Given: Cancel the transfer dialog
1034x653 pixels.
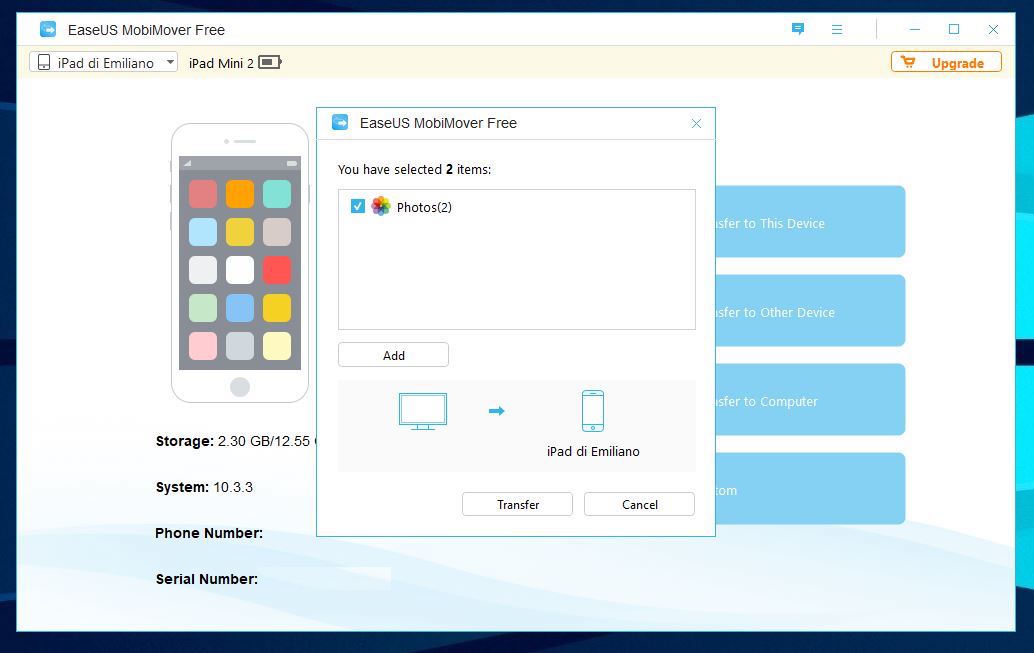Looking at the screenshot, I should [639, 504].
